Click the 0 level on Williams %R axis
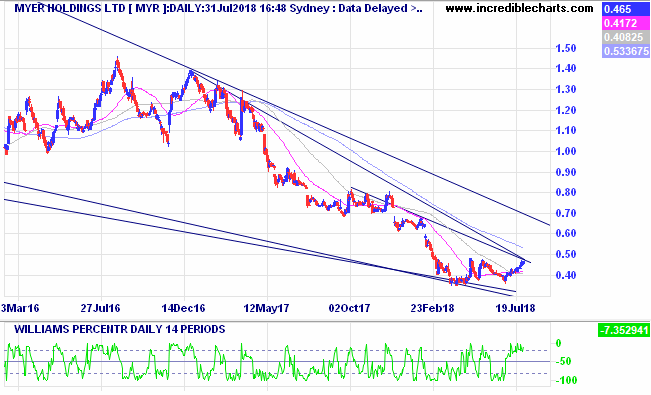 558,343
